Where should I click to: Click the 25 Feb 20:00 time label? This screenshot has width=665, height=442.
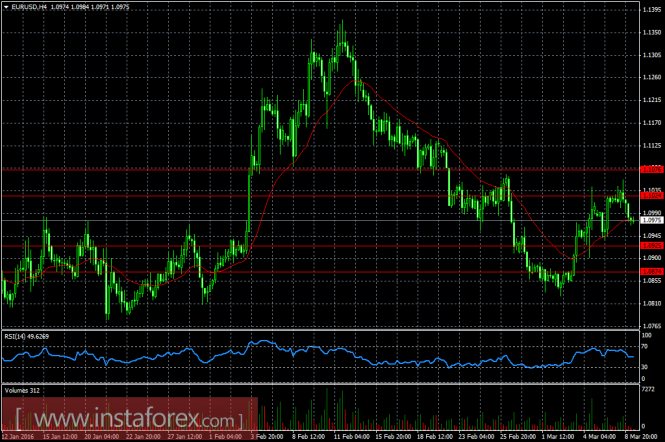(x=518, y=436)
